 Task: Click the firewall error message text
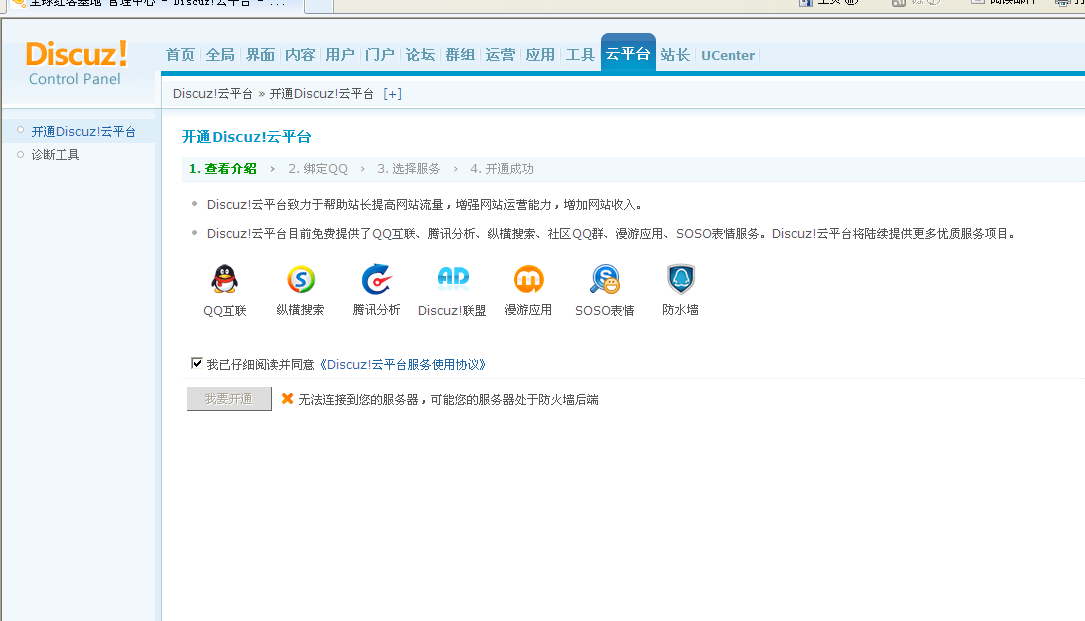click(x=448, y=399)
